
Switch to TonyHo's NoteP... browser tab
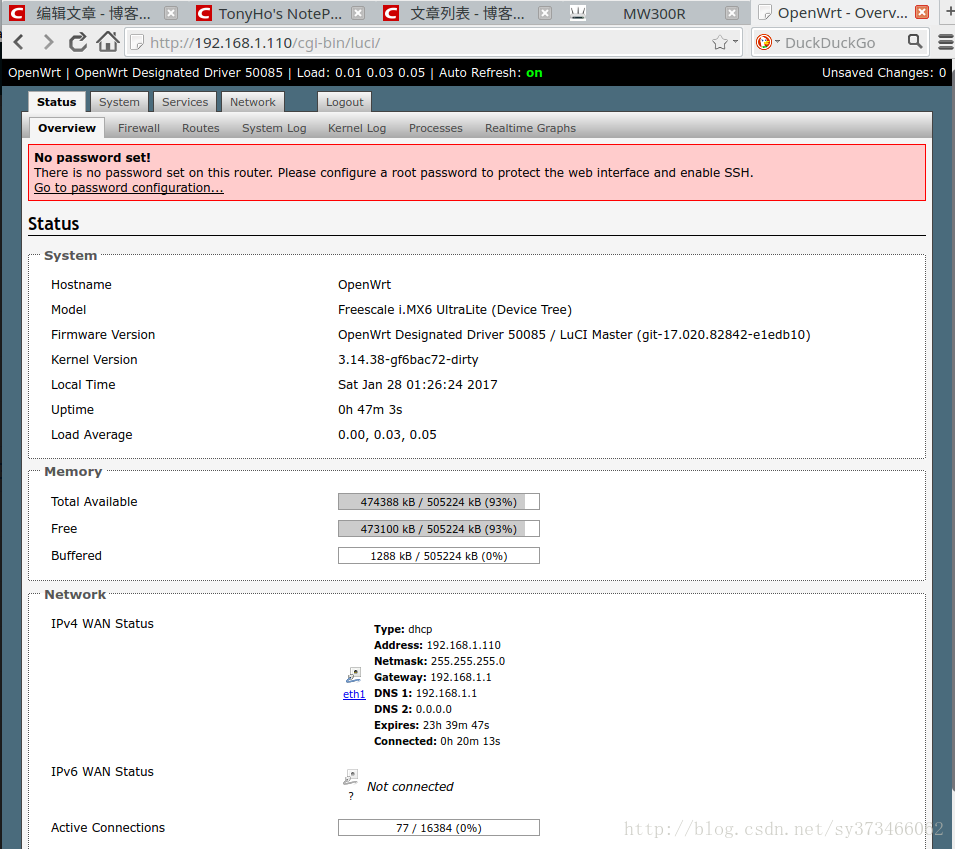[280, 13]
